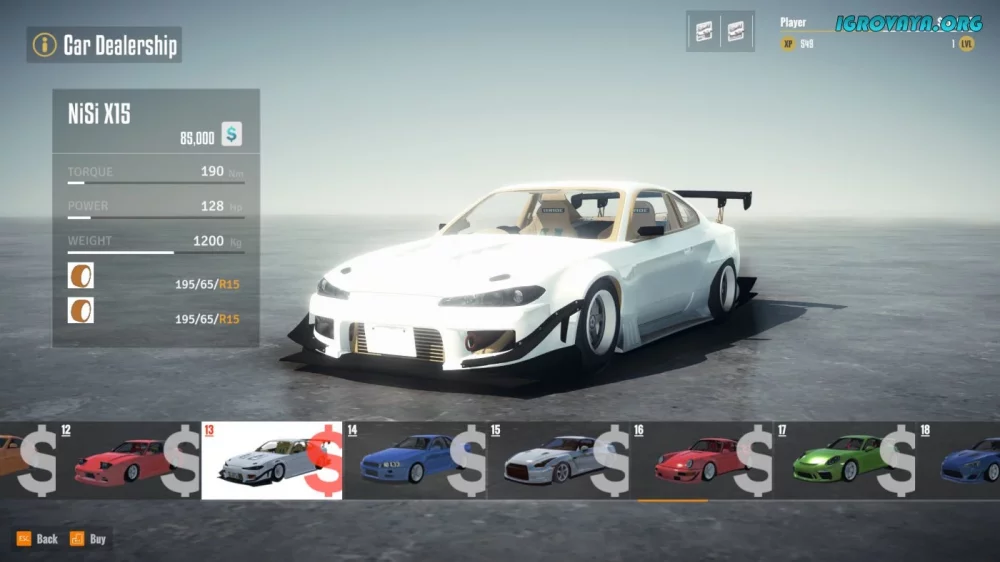1000x562 pixels.
Task: Click the Weight stat bar
Action: click(x=155, y=252)
